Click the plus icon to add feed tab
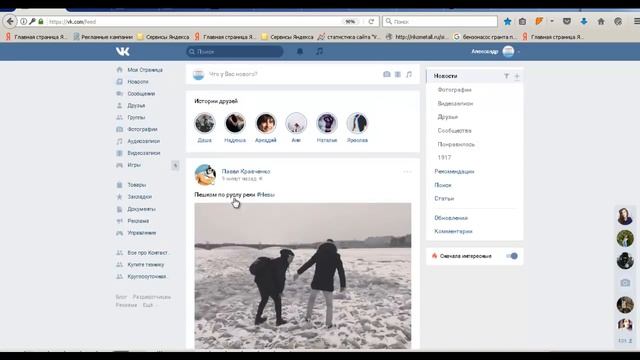The width and height of the screenshot is (640, 360). pos(517,76)
